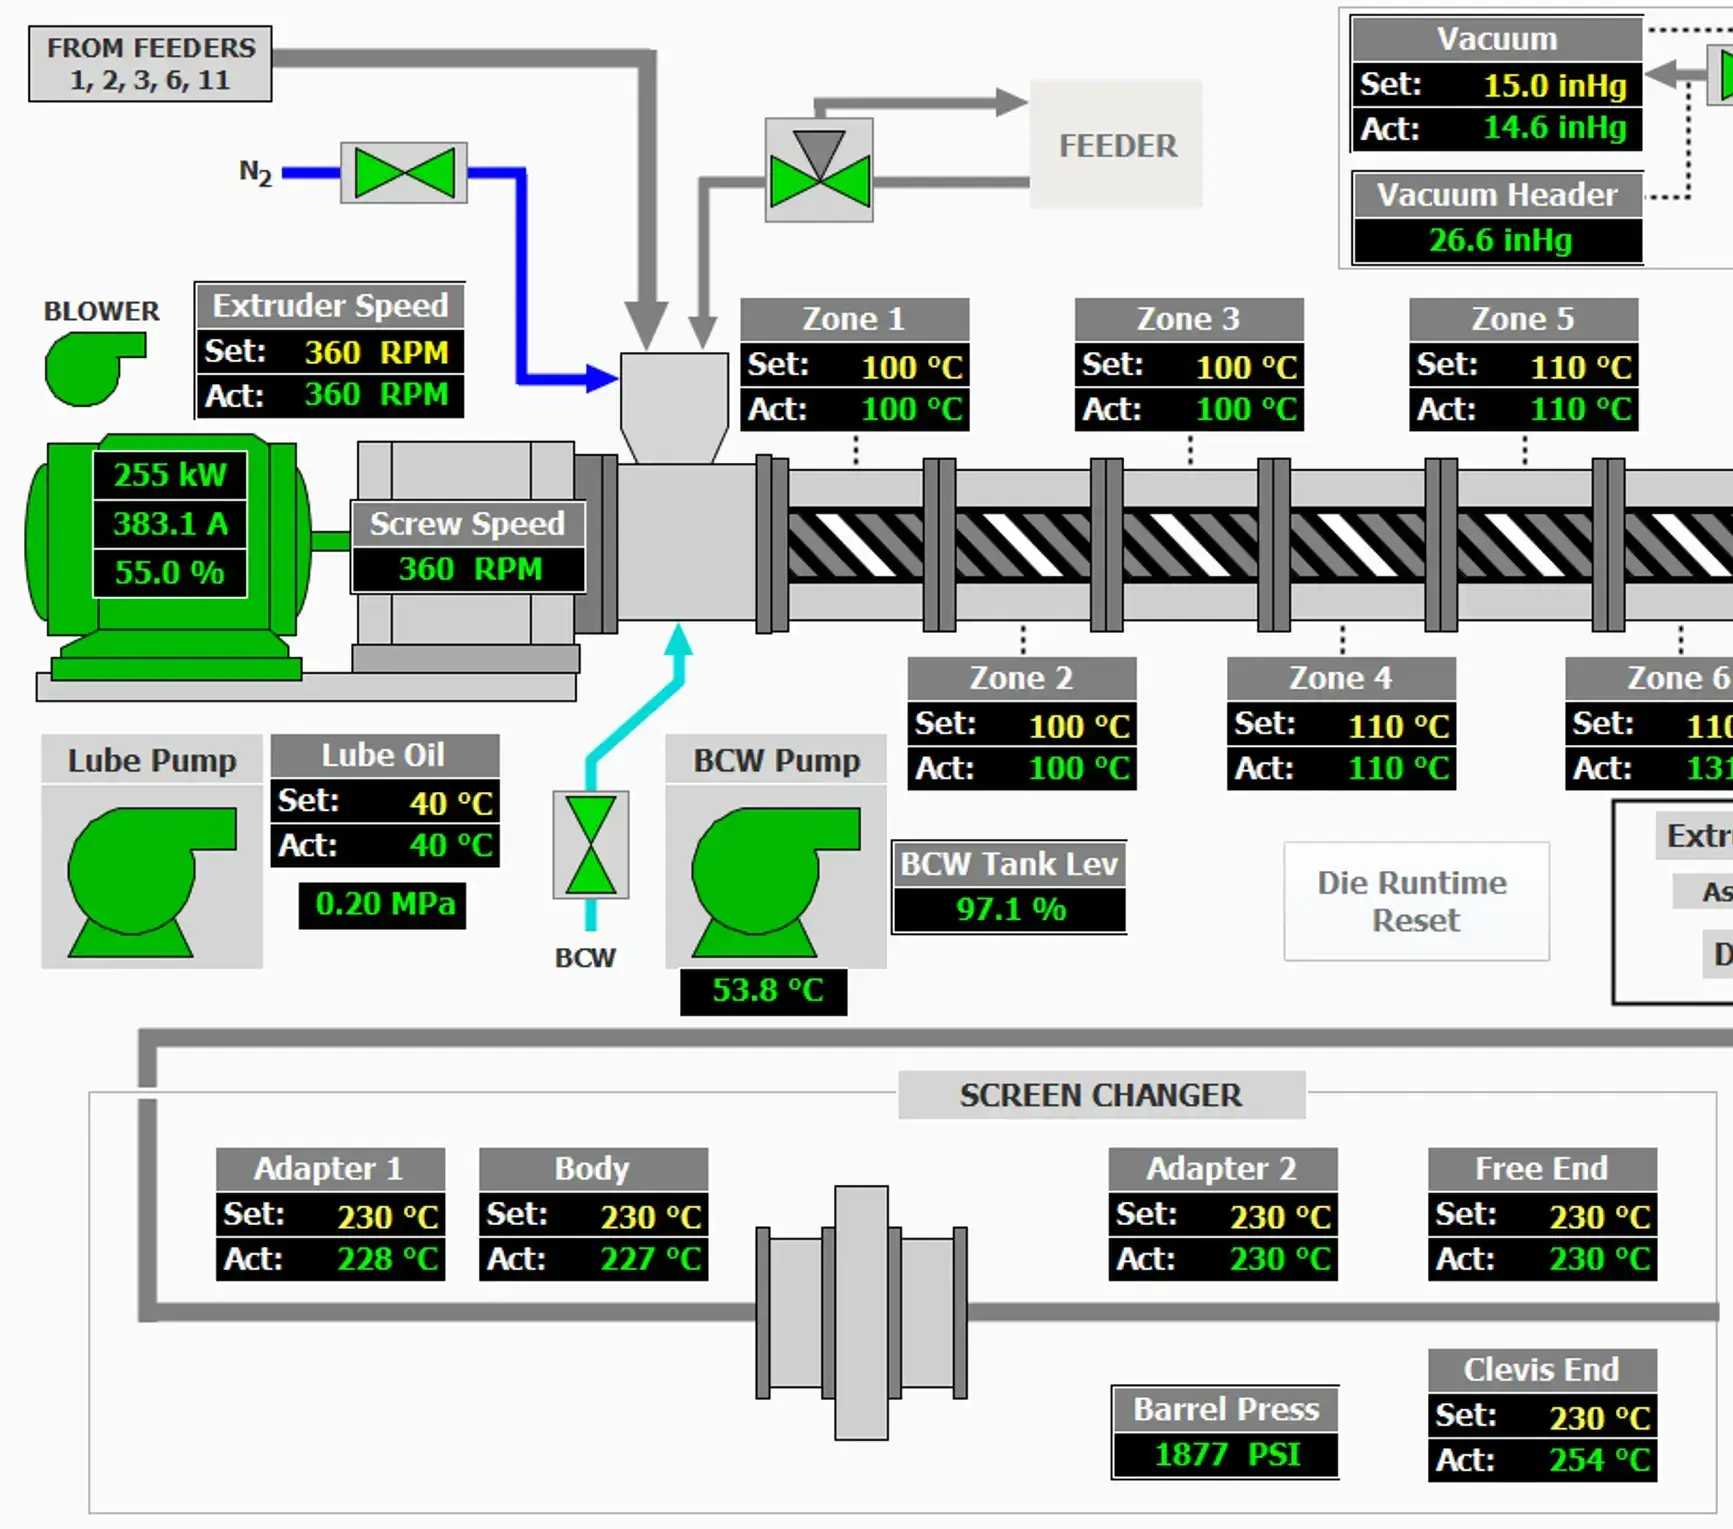Click the Screw Speed 360 RPM value
Screen dimensions: 1733x1529
469,569
